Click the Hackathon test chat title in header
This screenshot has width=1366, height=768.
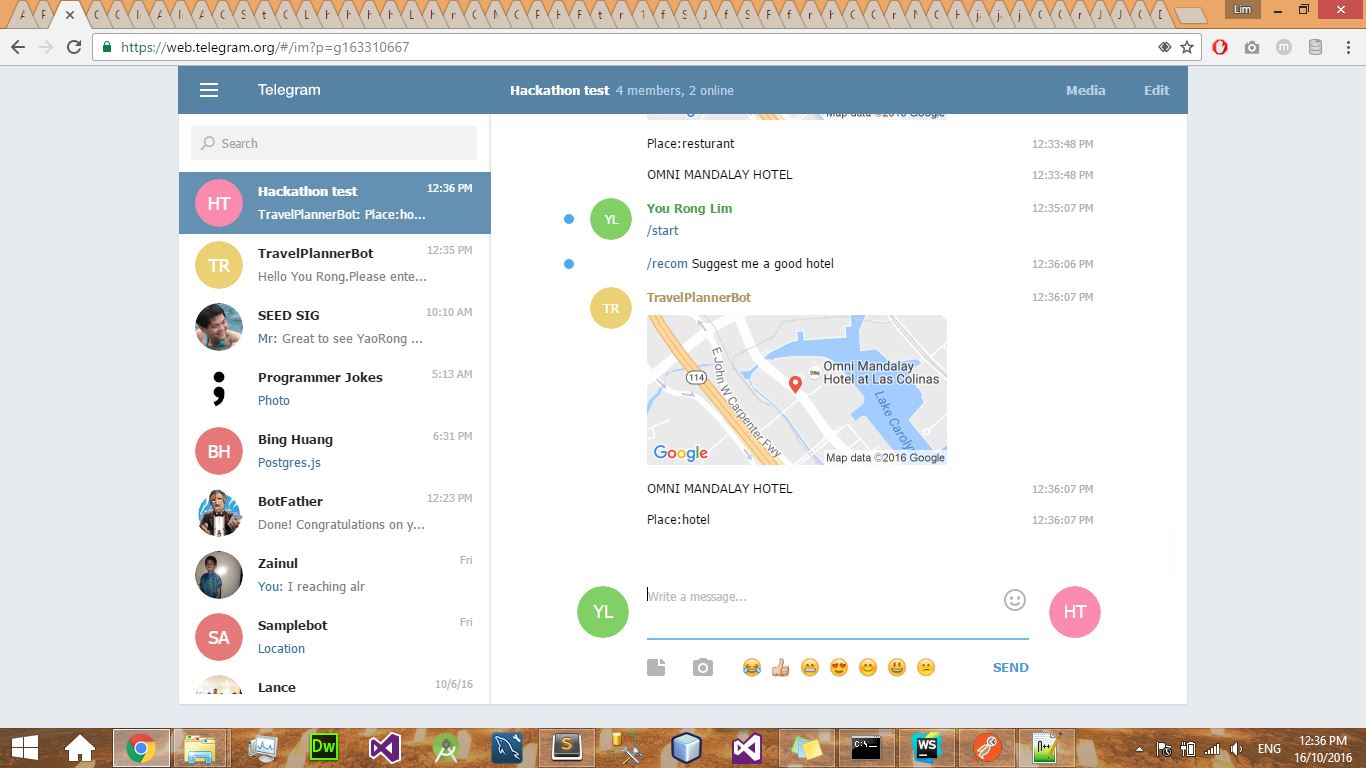[x=559, y=90]
